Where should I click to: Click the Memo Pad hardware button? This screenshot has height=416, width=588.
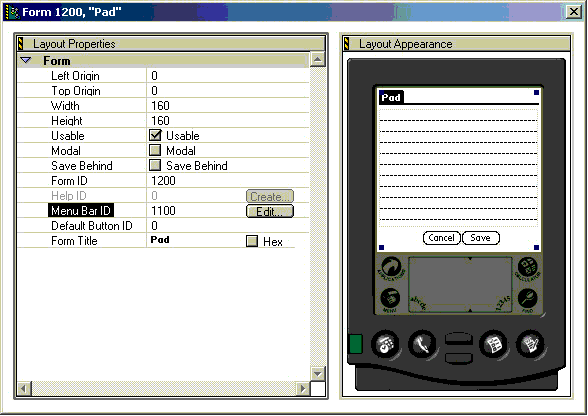point(530,344)
